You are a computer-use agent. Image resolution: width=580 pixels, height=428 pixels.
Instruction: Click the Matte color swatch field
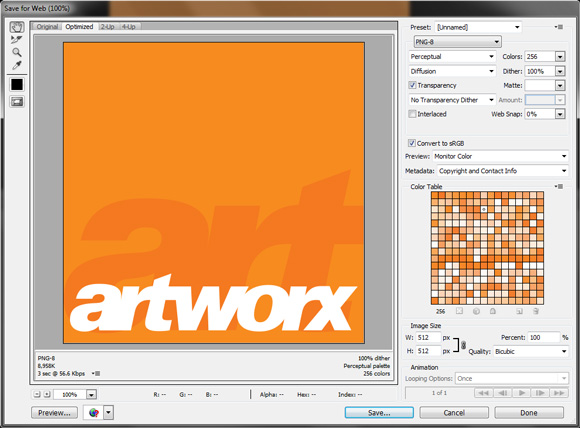[x=540, y=85]
